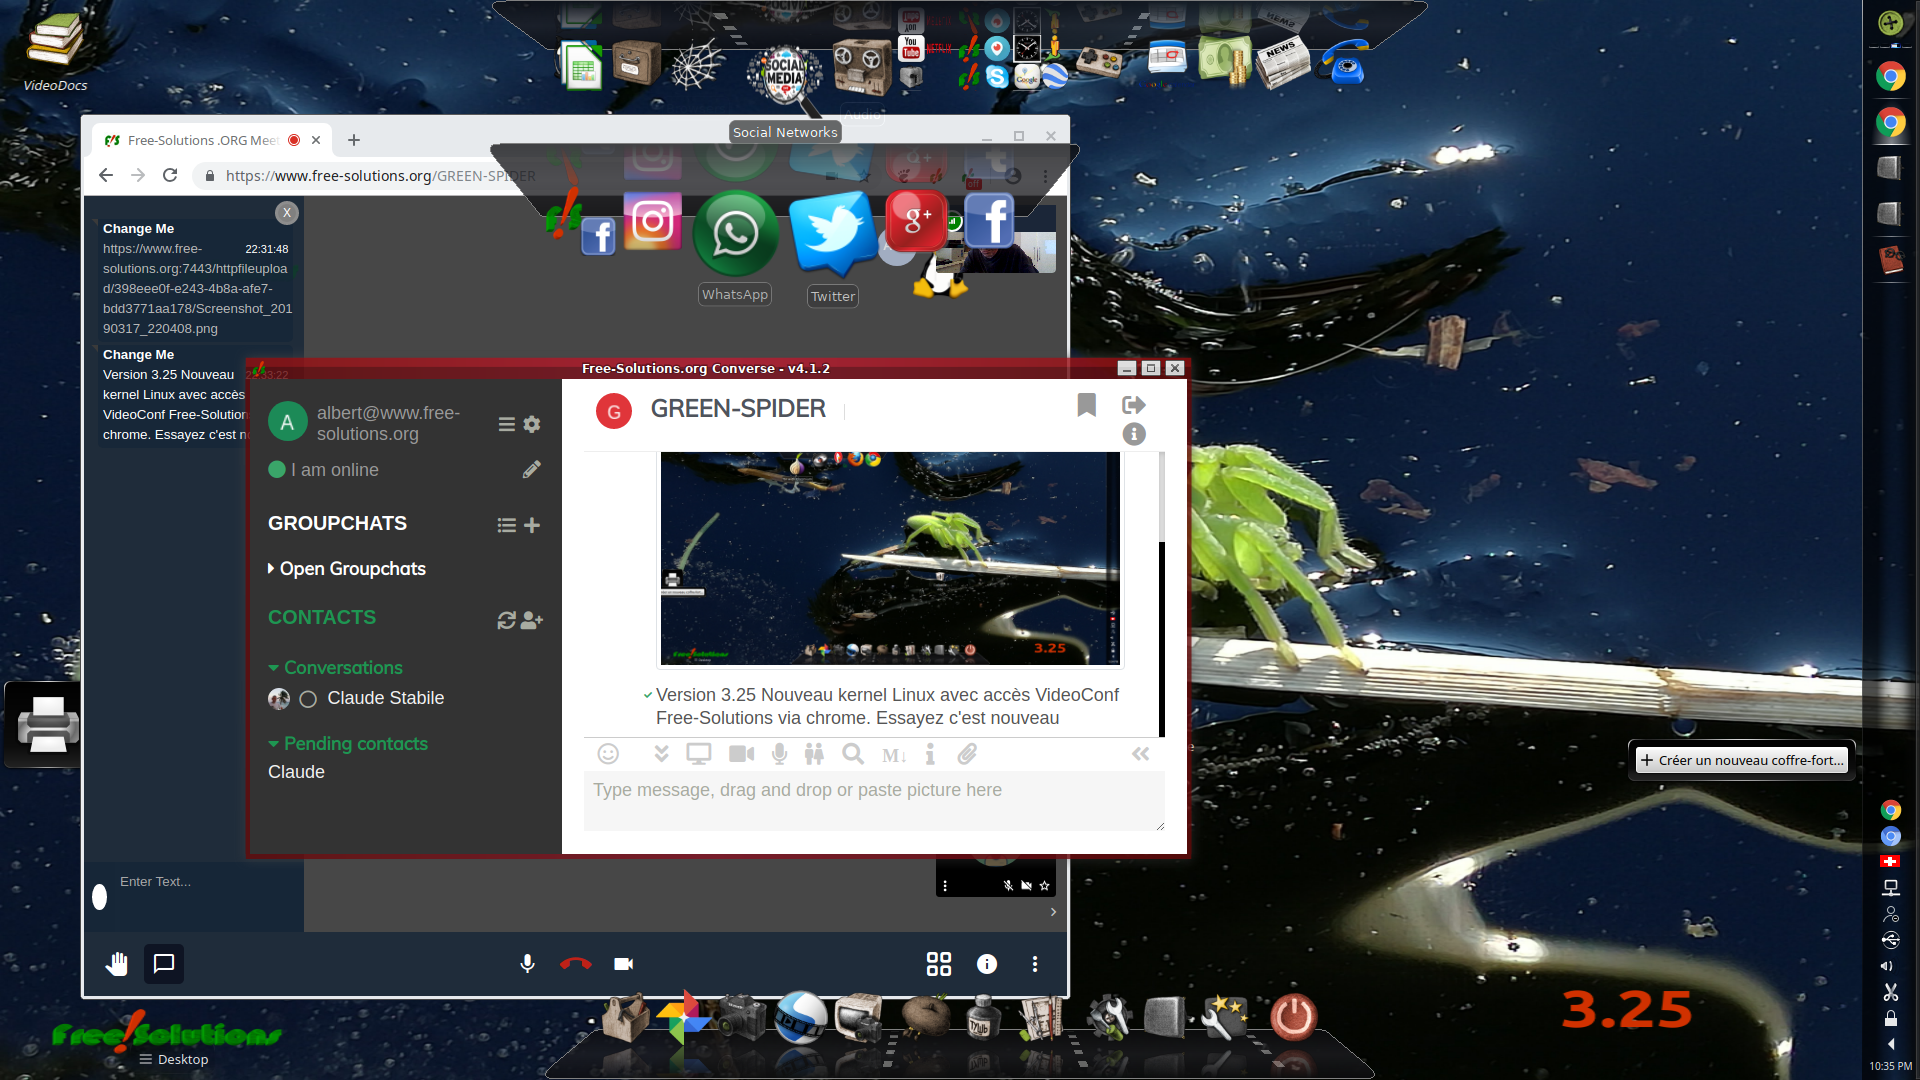Image resolution: width=1920 pixels, height=1080 pixels.
Task: Attach a file with the paperclip icon
Action: pos(967,754)
